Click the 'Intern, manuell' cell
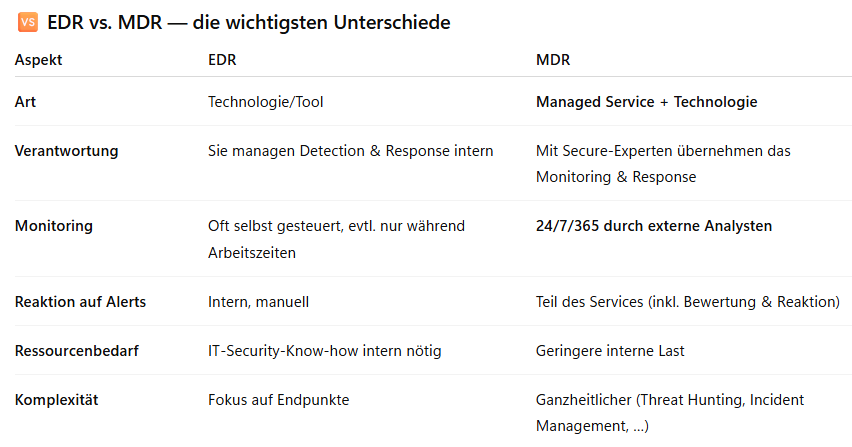852x447 pixels. pos(258,301)
